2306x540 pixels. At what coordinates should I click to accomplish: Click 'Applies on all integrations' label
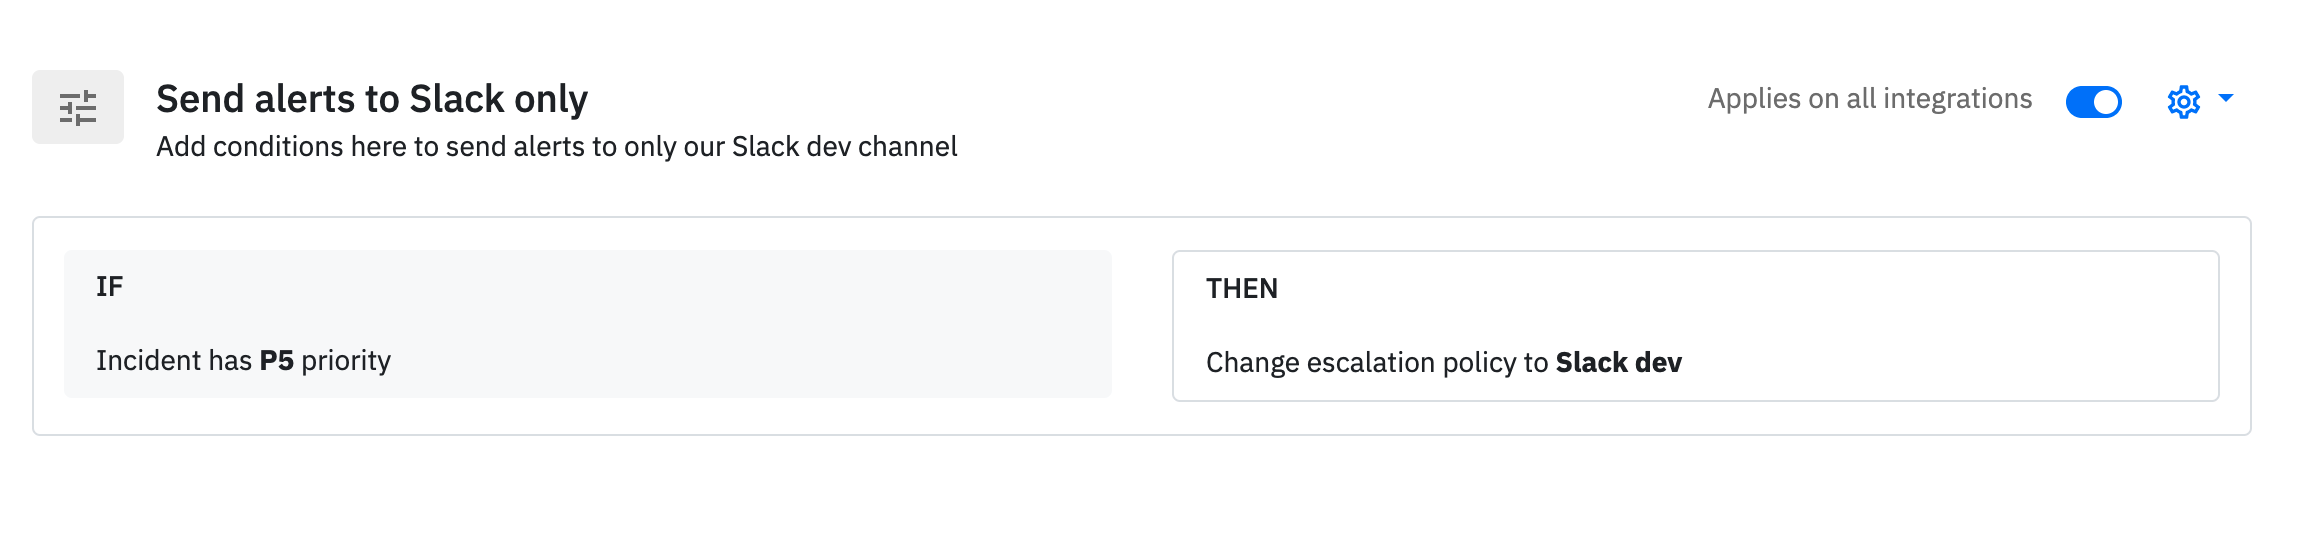(x=1870, y=99)
